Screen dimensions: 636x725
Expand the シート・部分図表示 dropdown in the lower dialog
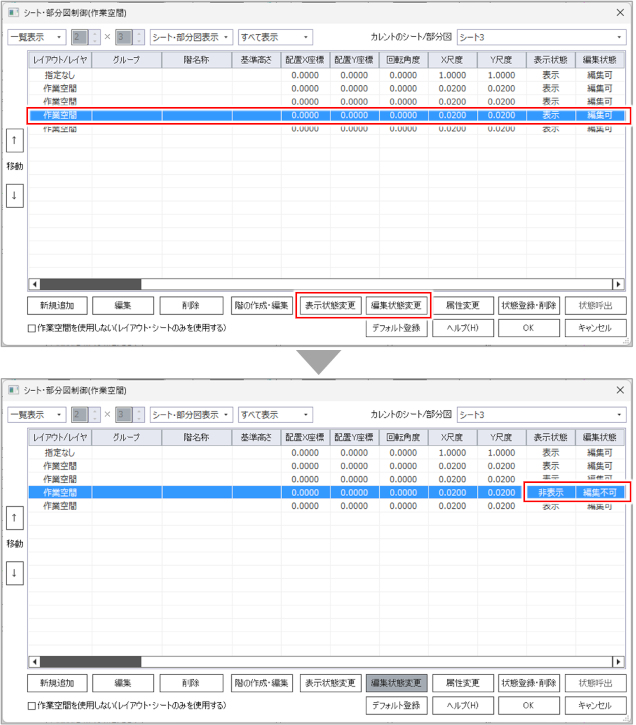point(191,414)
